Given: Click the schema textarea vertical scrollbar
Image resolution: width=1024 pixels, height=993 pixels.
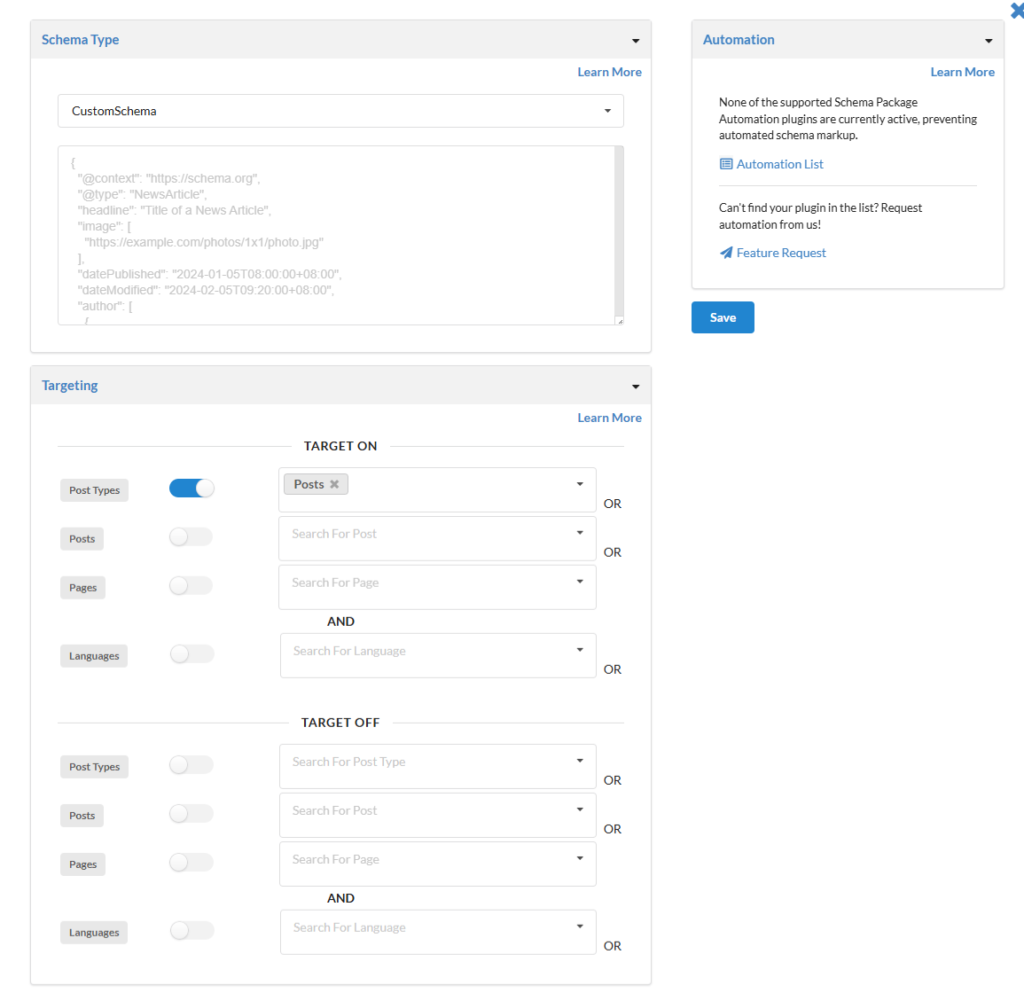Looking at the screenshot, I should 619,230.
